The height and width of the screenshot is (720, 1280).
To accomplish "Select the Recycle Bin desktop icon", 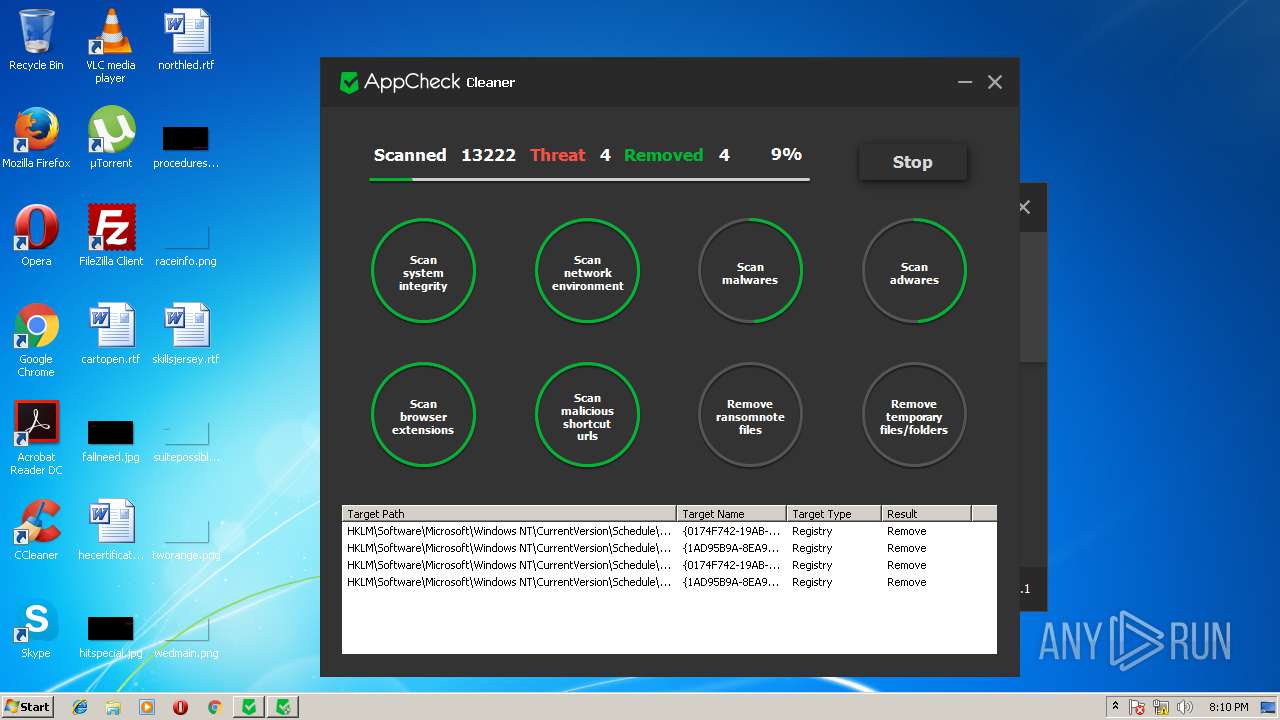I will (x=36, y=40).
